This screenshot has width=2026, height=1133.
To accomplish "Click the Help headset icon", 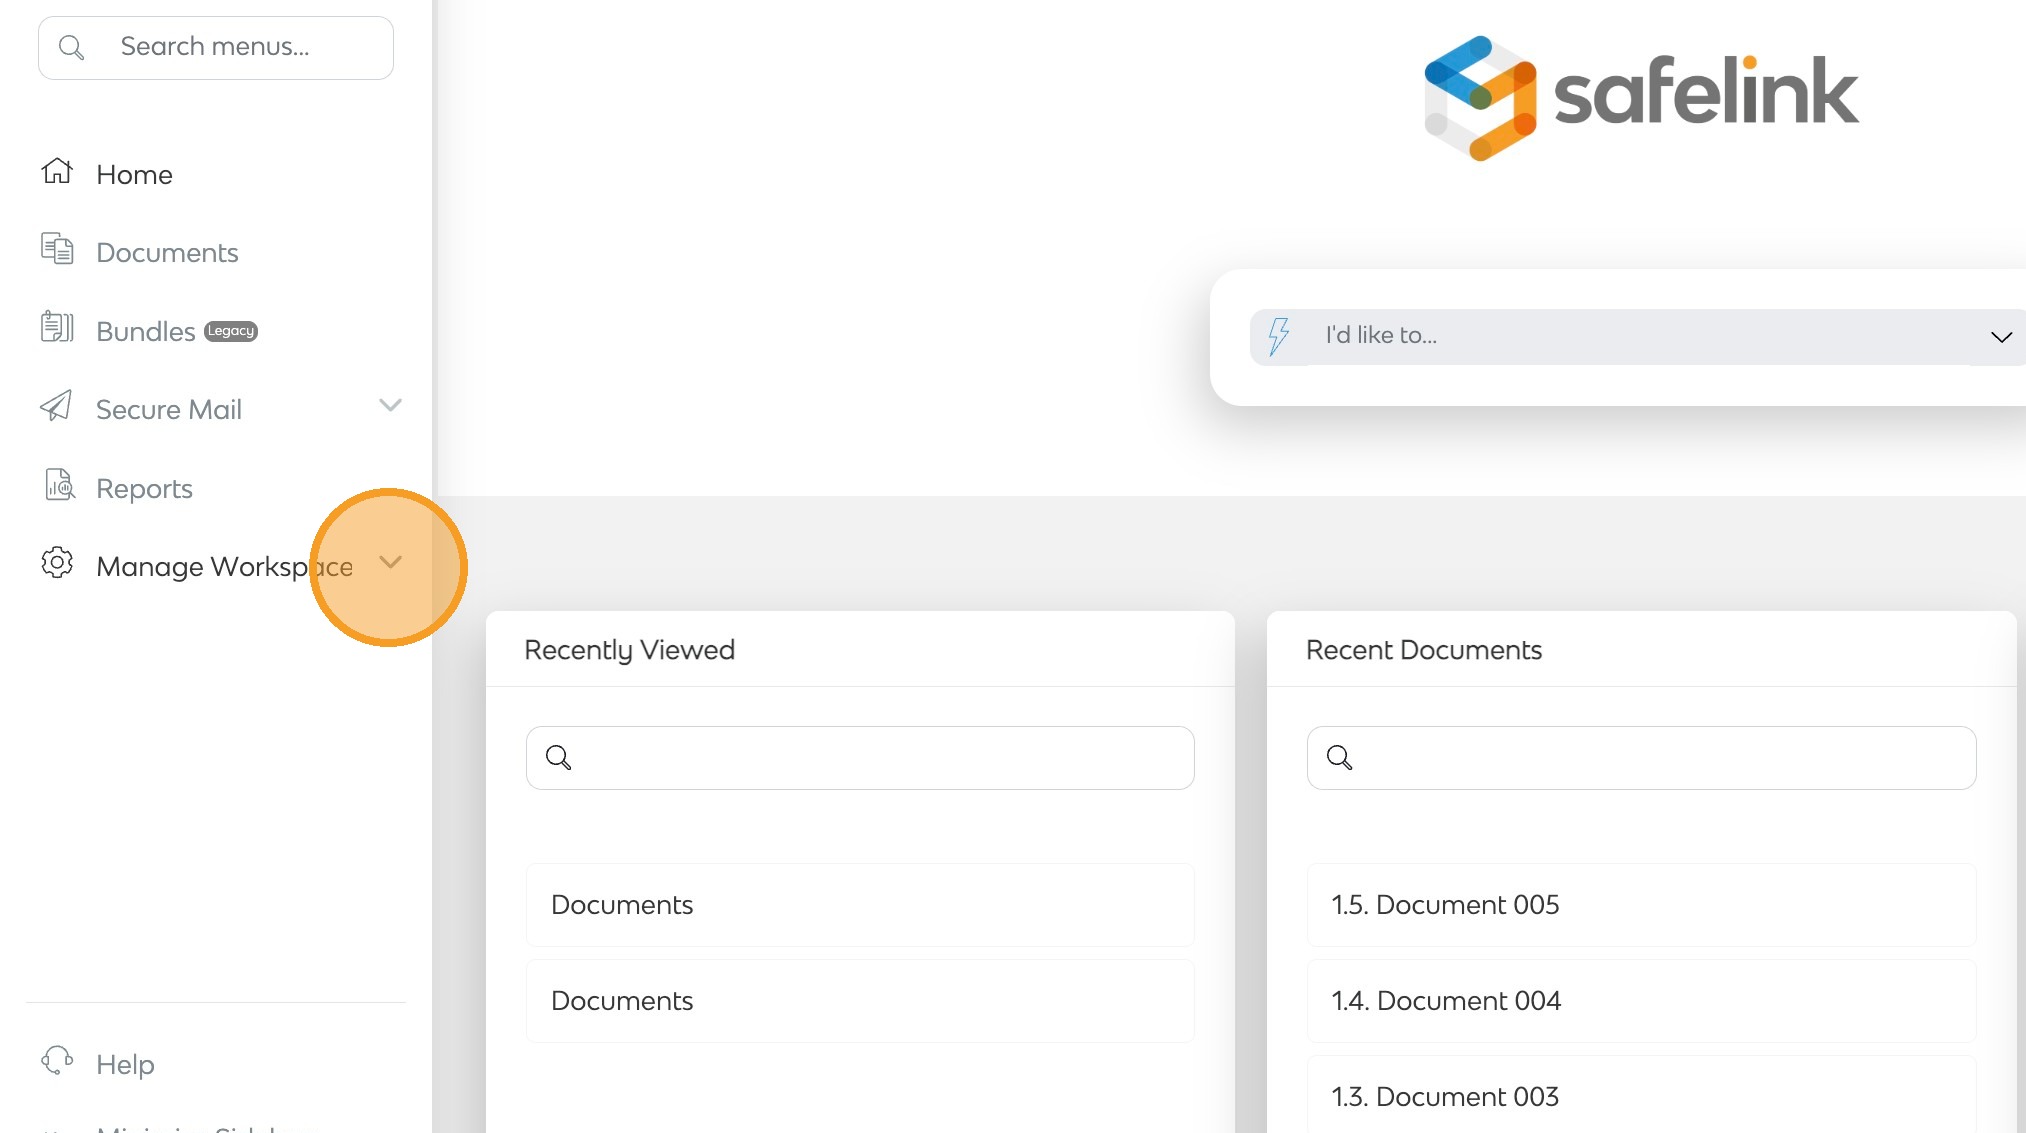I will (57, 1060).
